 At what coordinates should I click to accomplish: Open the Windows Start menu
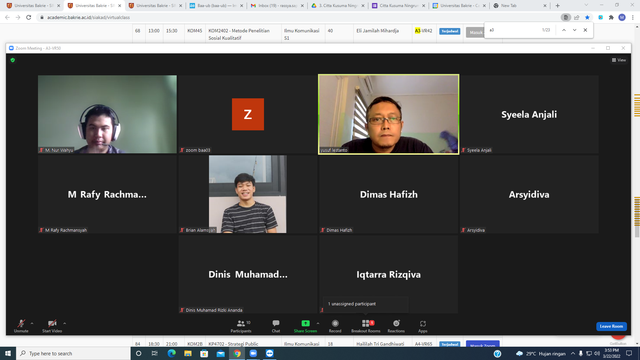(x=8, y=353)
